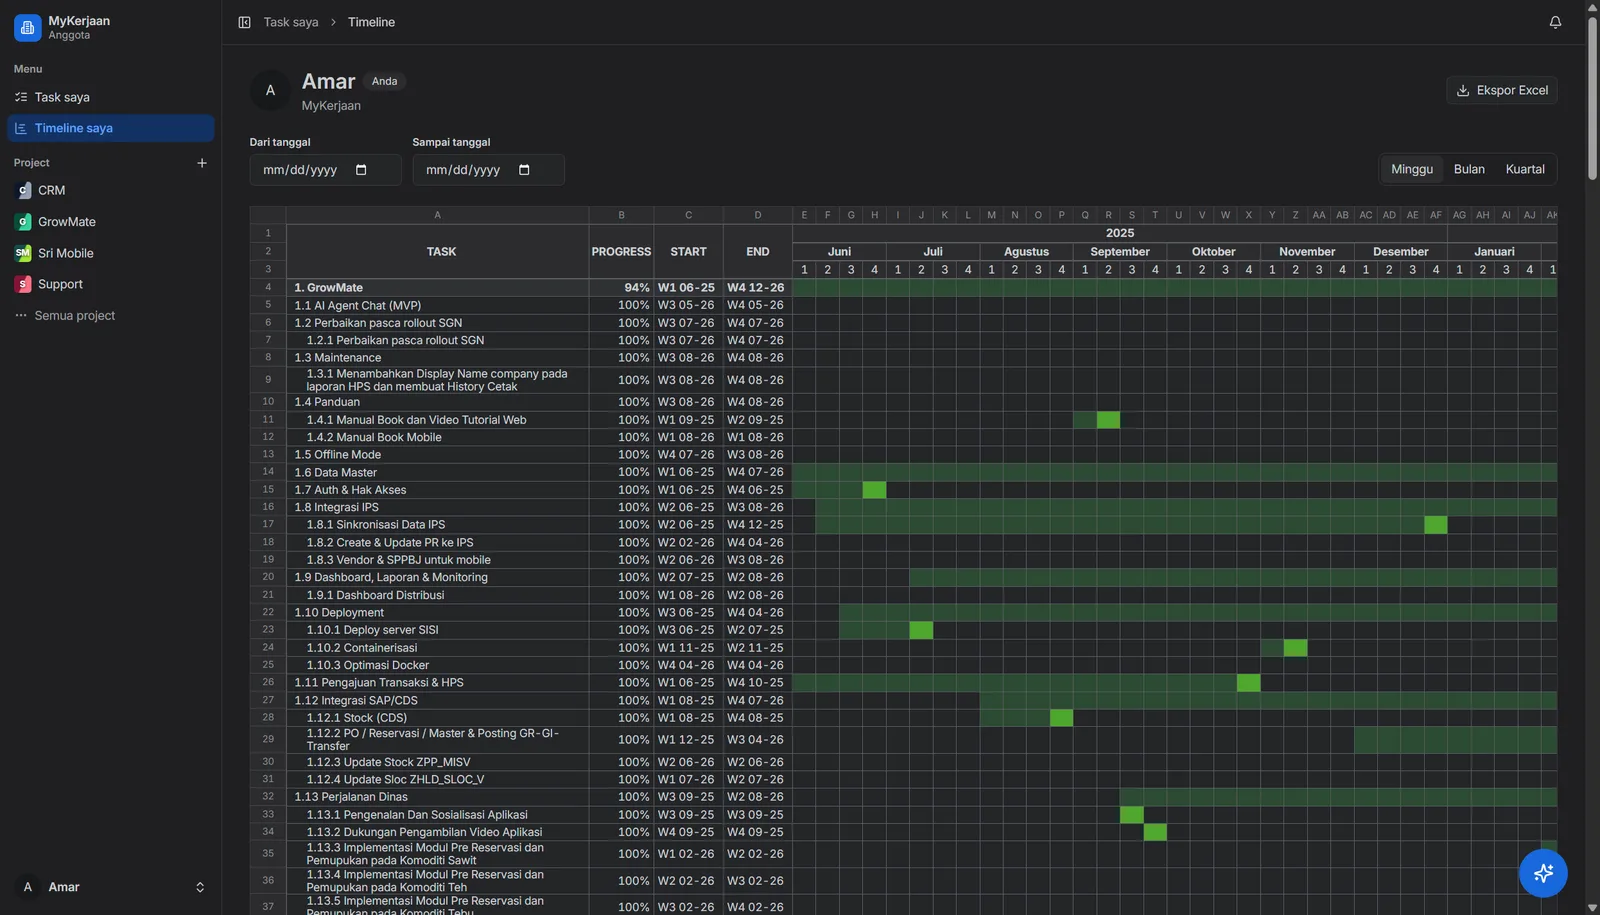Click the 'Anda' badge next to Amar
The image size is (1600, 915).
pos(384,82)
